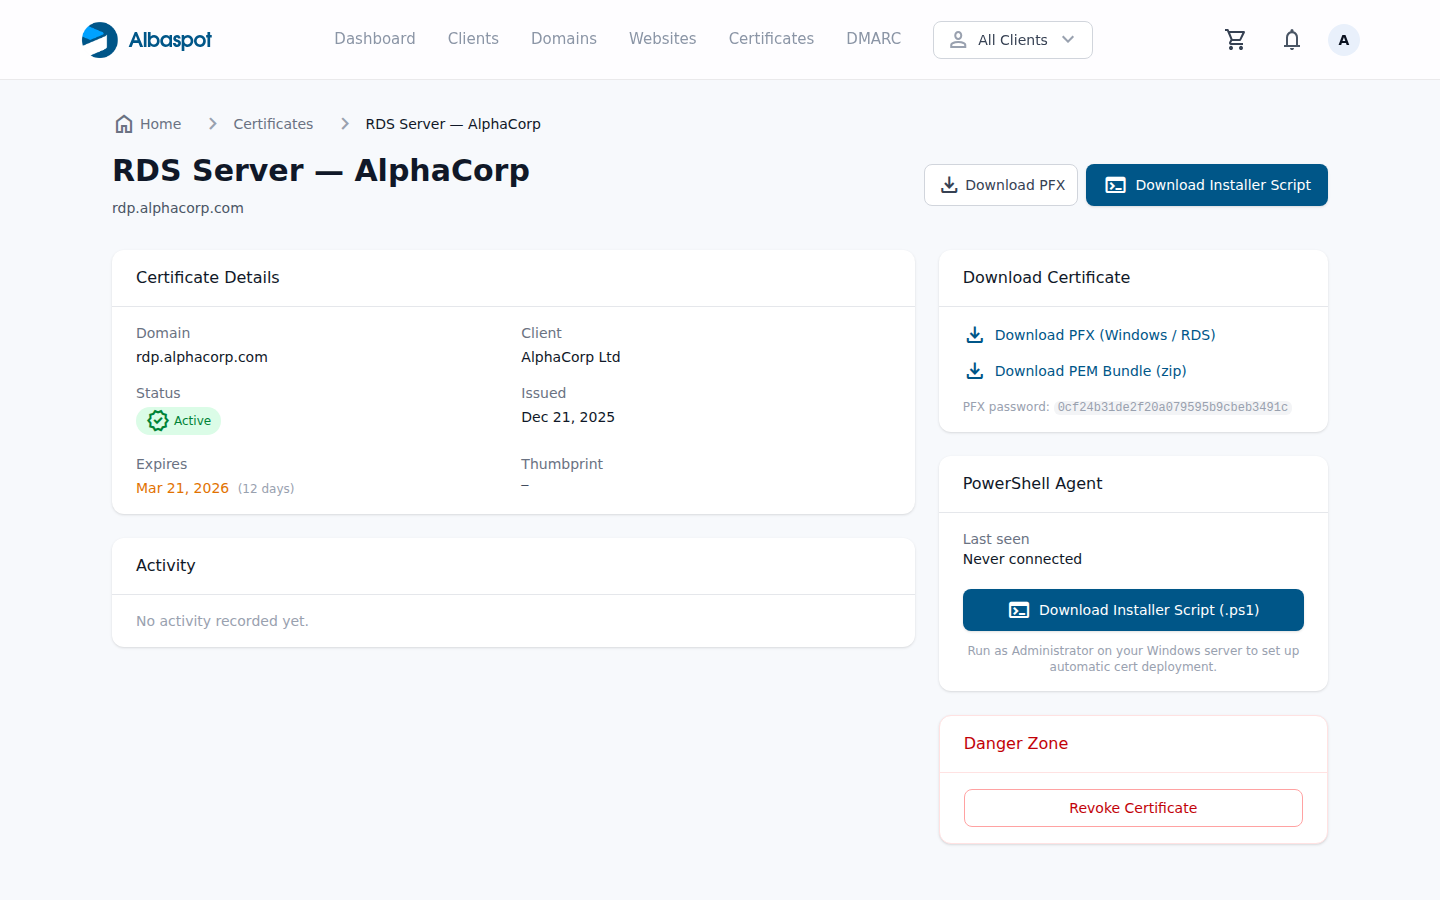Click the Albaspot logo
The height and width of the screenshot is (900, 1440).
click(x=147, y=40)
